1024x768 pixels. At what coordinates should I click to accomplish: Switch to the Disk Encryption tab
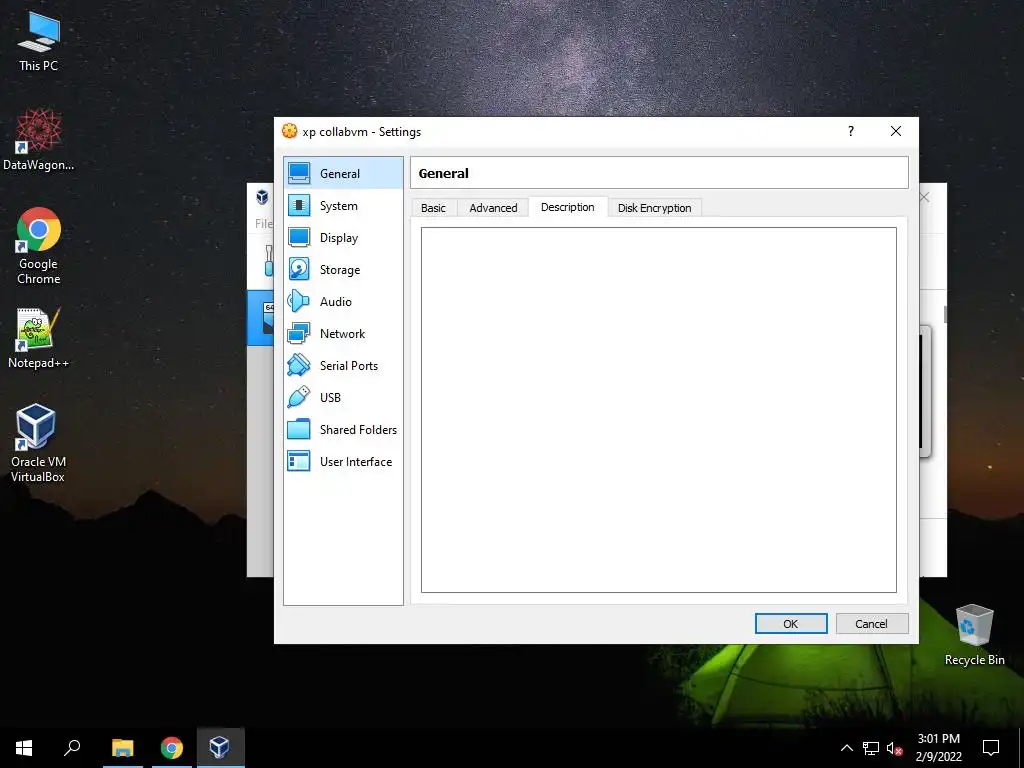tap(654, 208)
